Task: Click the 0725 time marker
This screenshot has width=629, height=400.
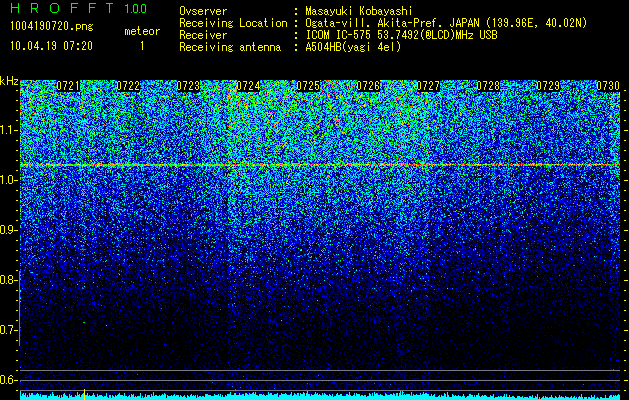Action: 308,86
